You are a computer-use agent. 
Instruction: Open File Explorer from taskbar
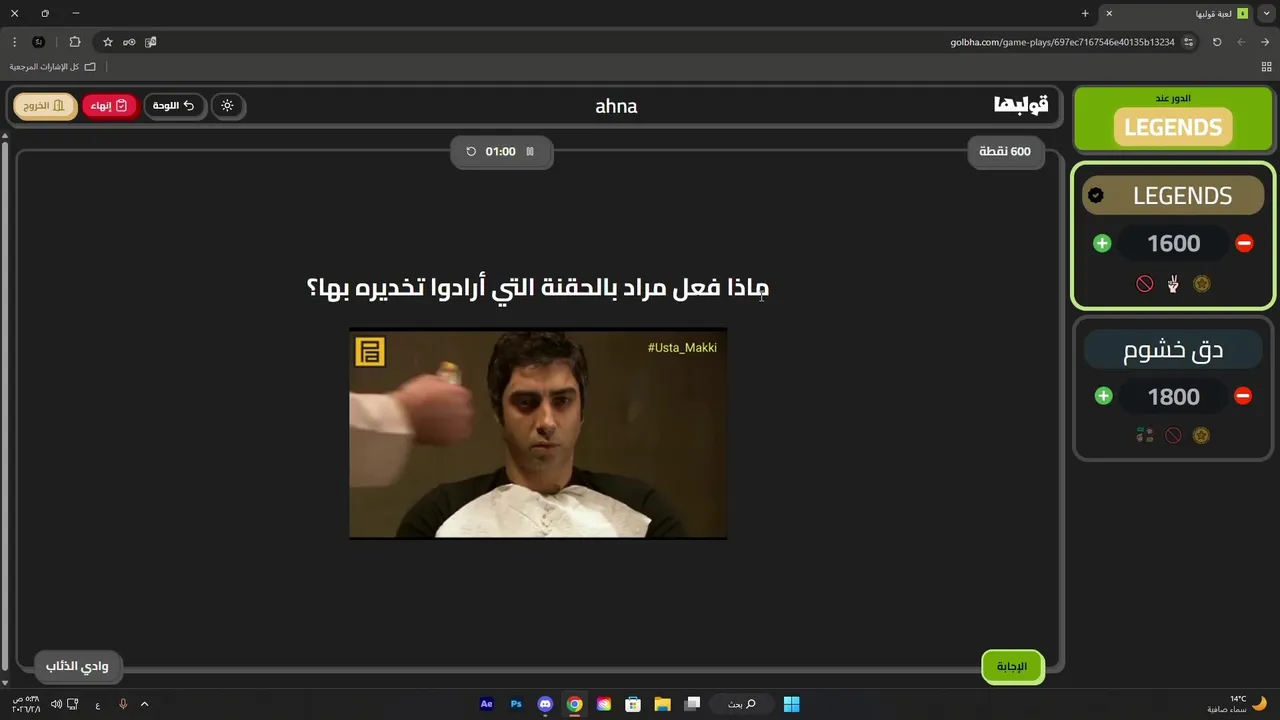(x=662, y=704)
